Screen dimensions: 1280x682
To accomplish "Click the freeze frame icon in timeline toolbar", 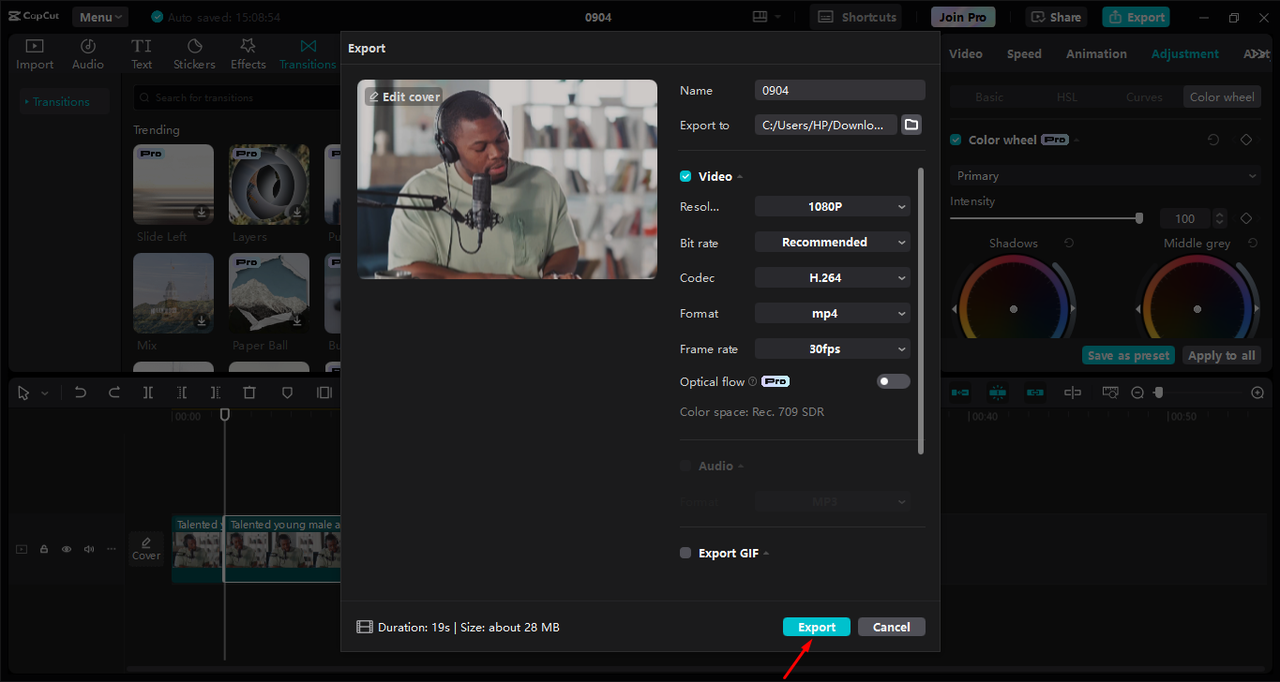I will click(x=324, y=393).
